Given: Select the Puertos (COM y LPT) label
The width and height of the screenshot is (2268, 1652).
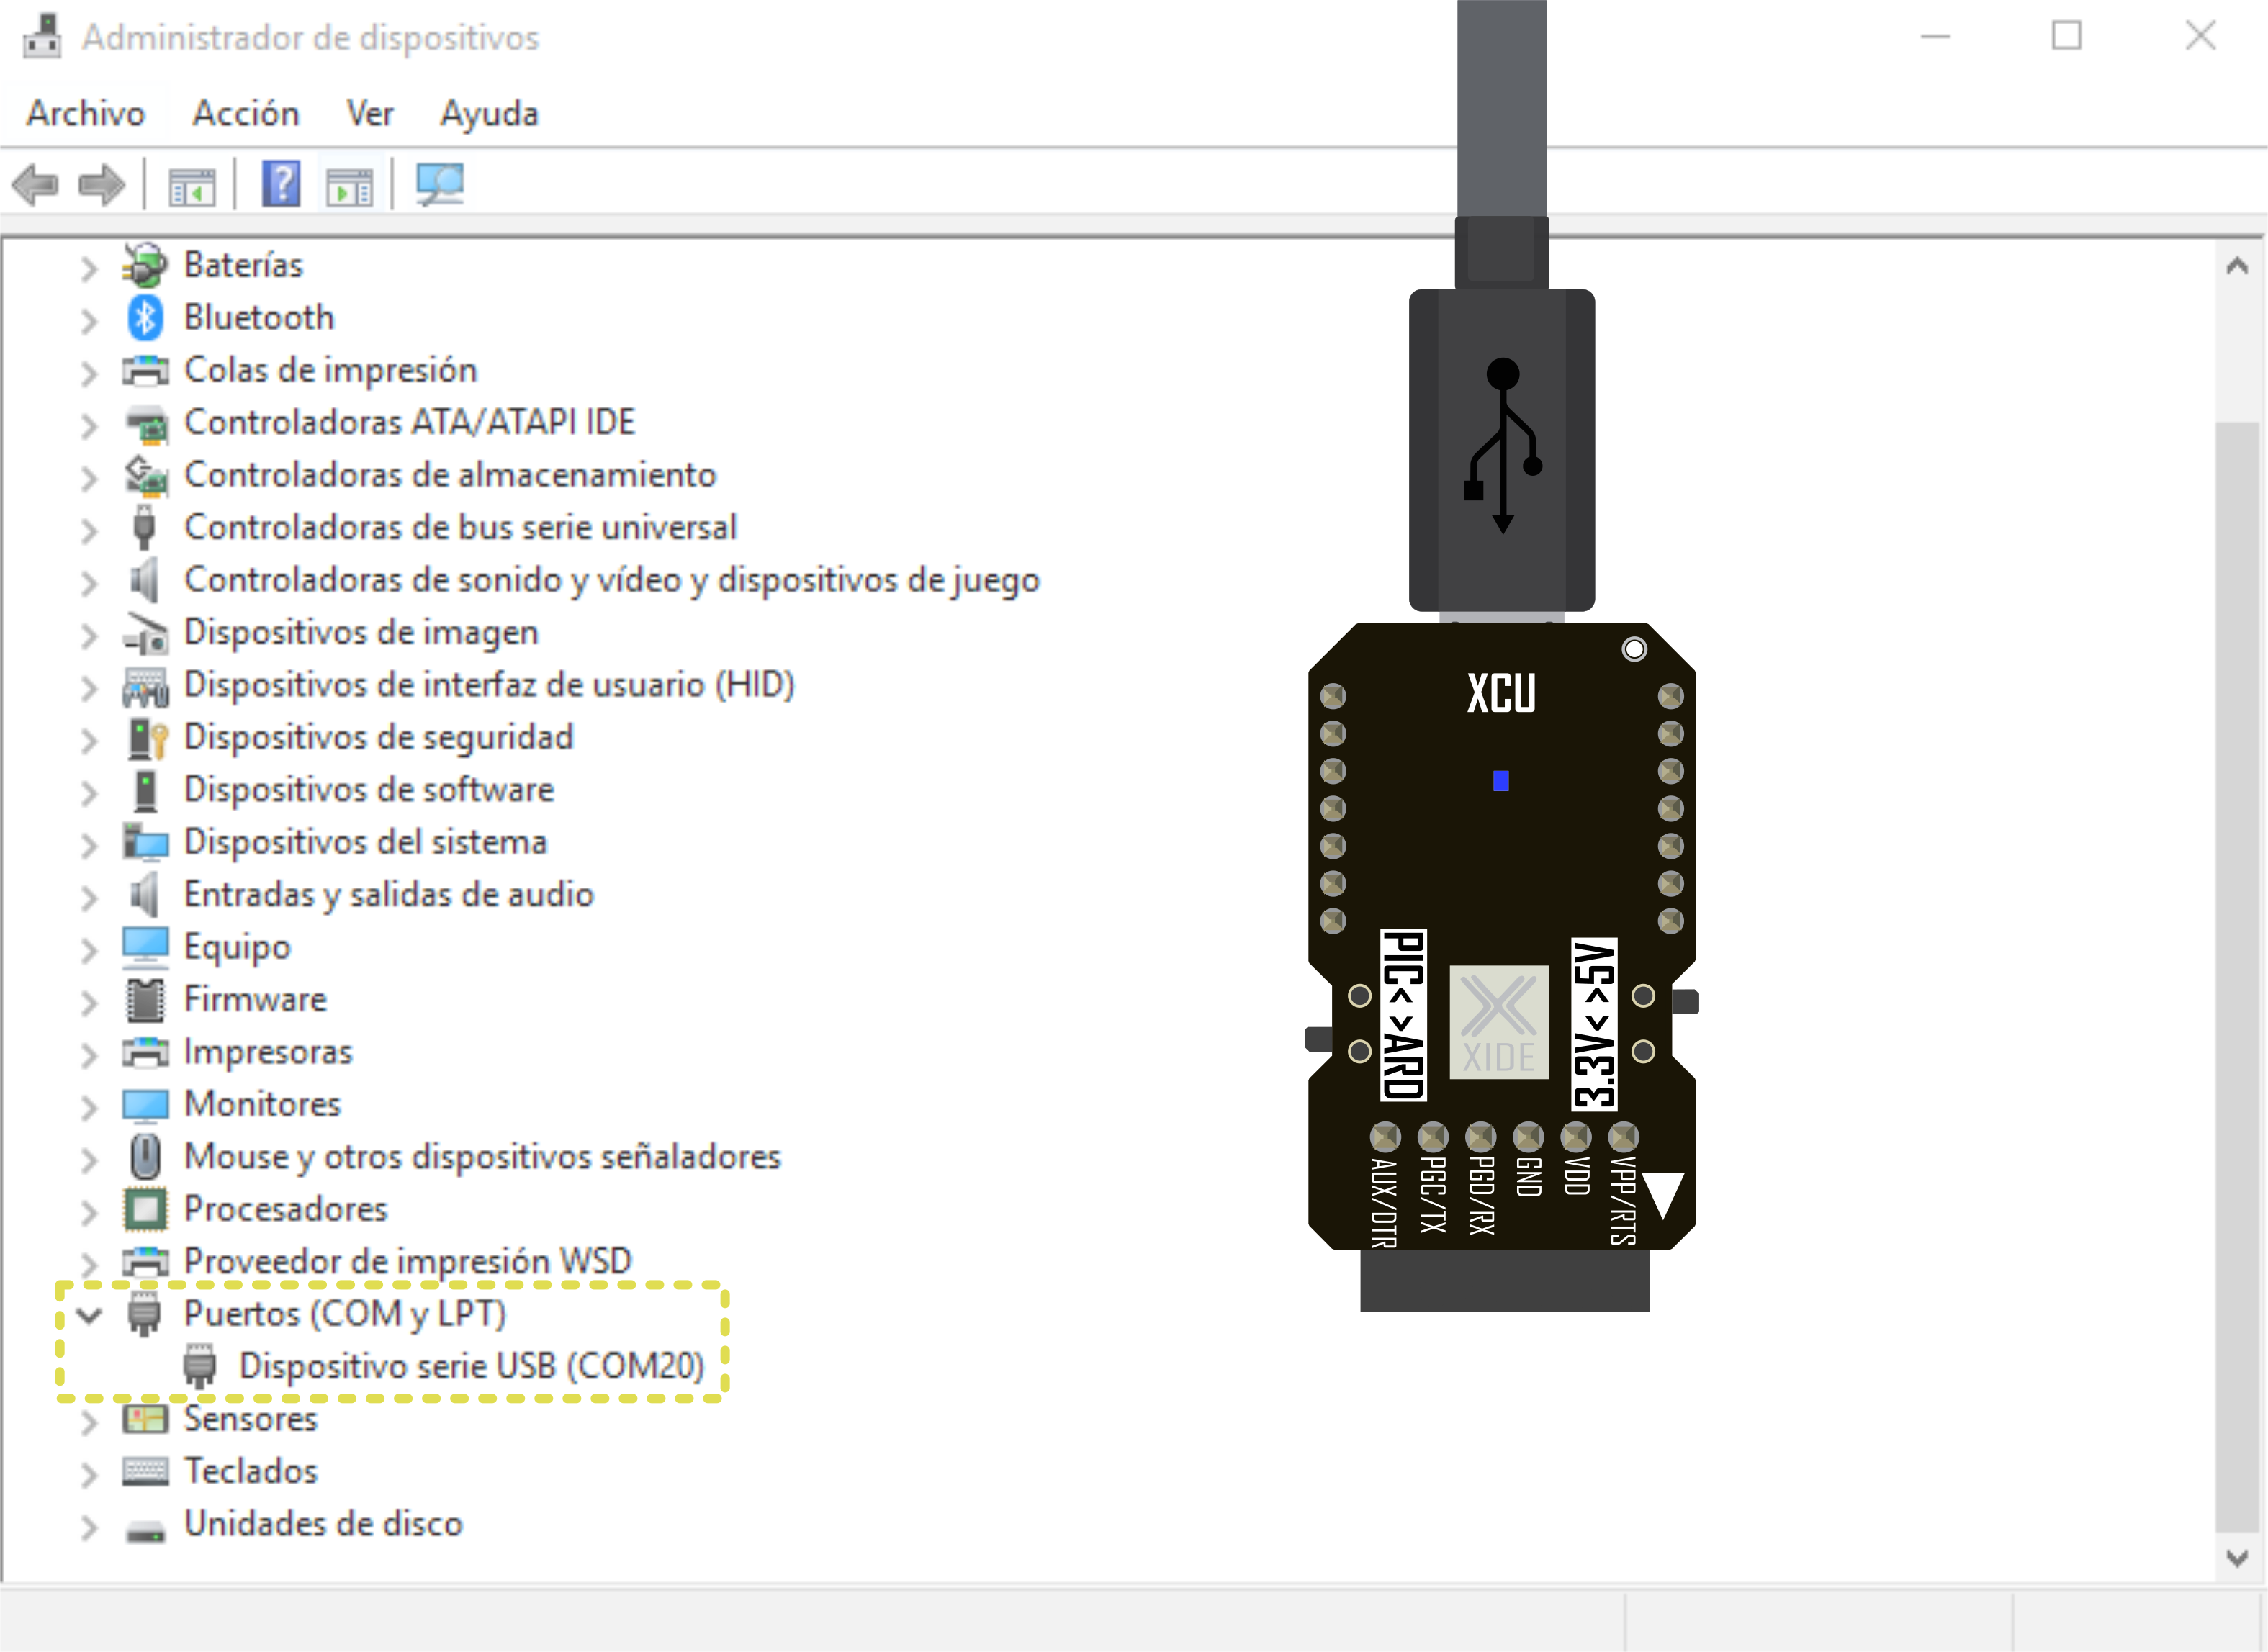Looking at the screenshot, I should (345, 1314).
